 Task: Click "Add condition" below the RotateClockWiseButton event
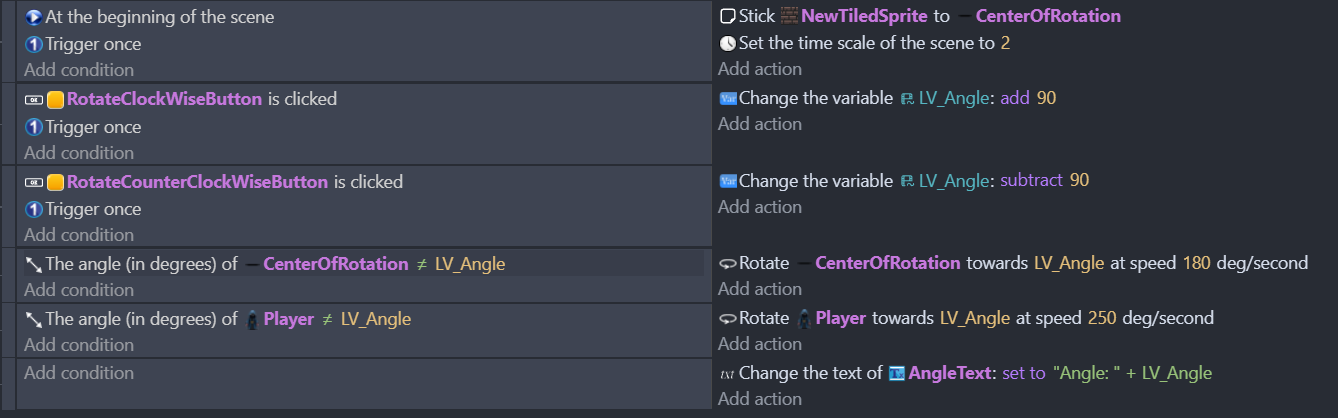point(79,152)
